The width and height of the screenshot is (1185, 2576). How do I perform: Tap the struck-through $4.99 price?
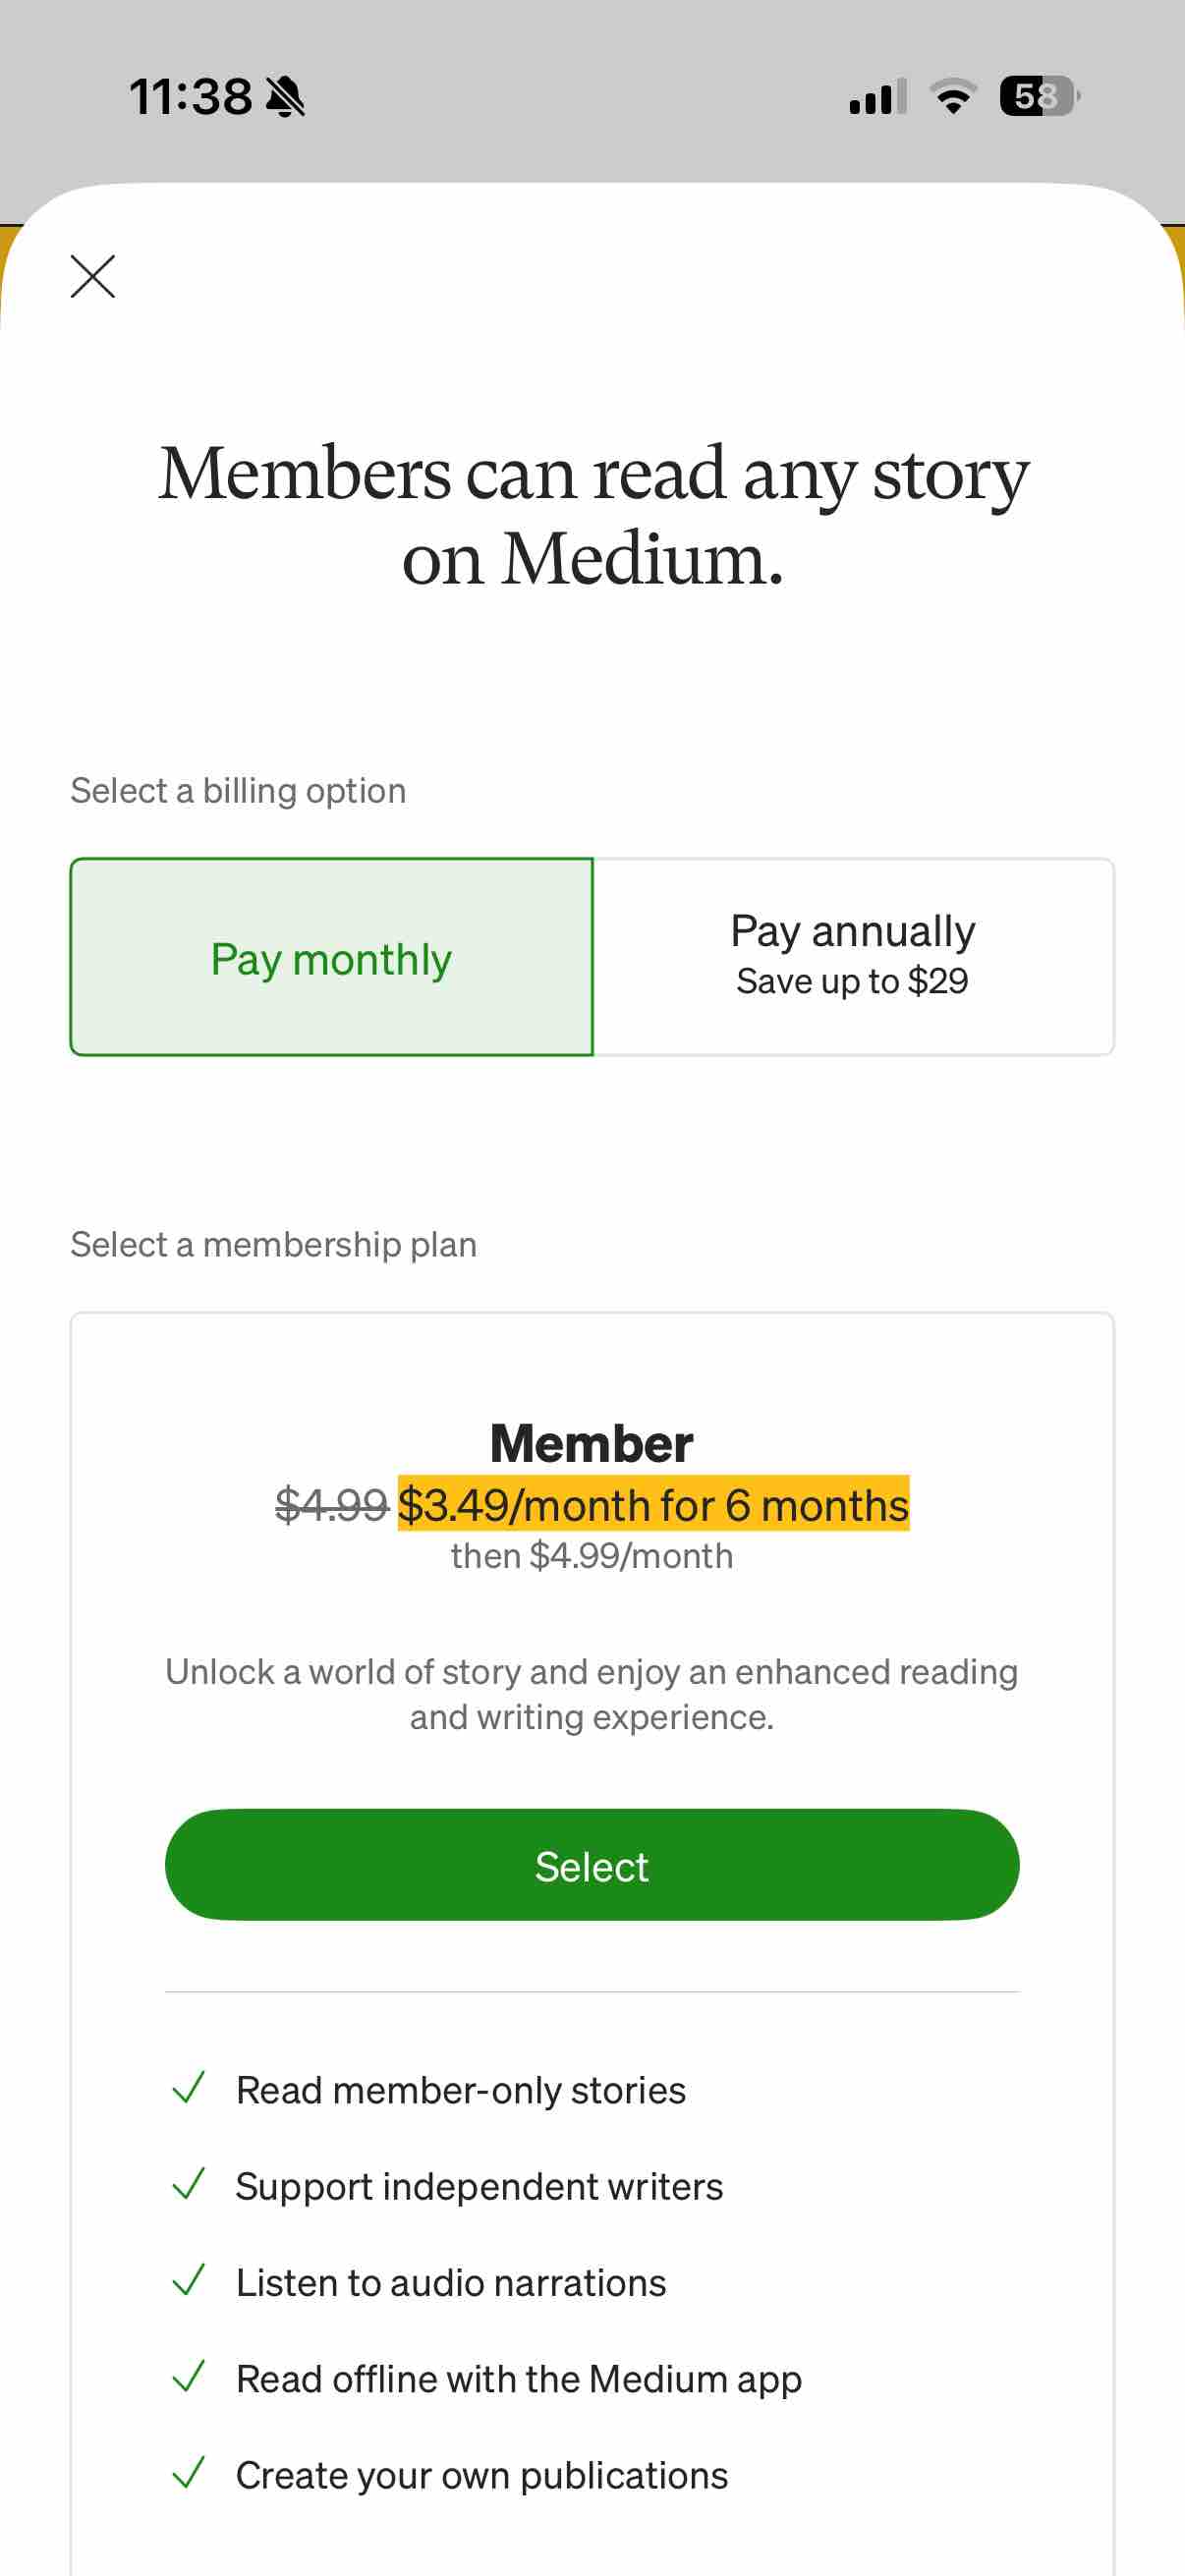pos(332,1504)
